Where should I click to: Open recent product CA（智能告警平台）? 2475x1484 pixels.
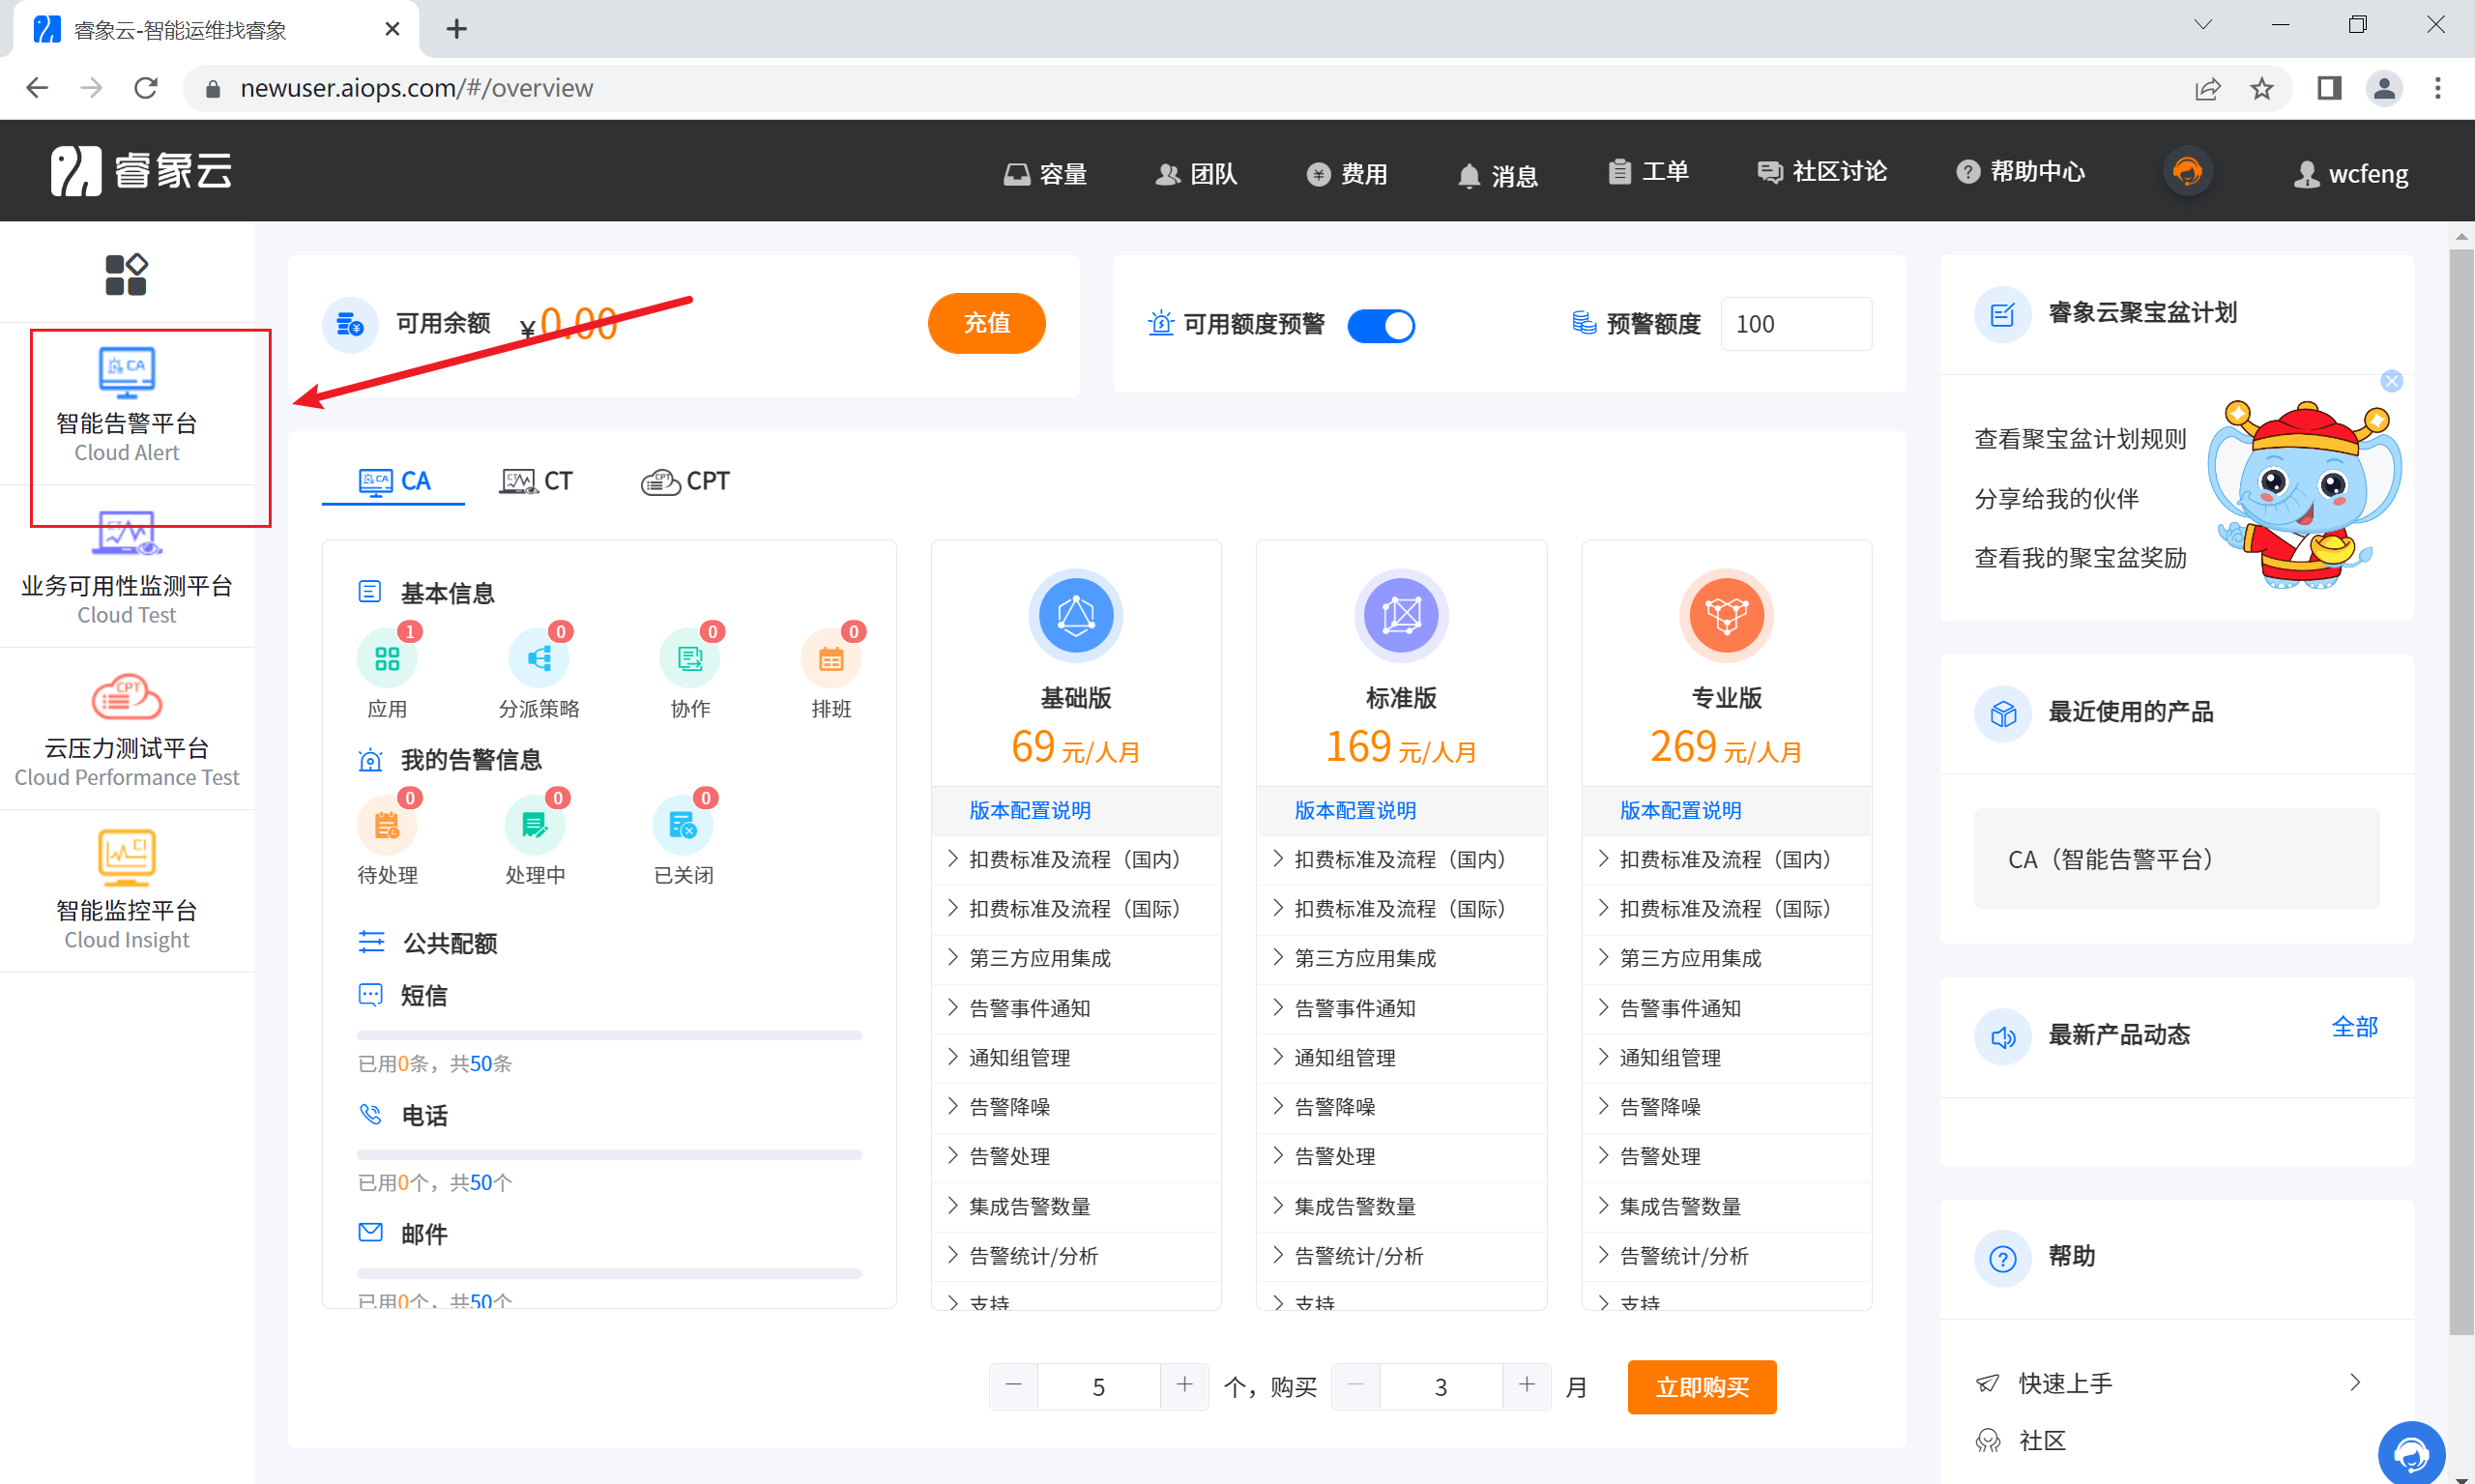(2177, 859)
